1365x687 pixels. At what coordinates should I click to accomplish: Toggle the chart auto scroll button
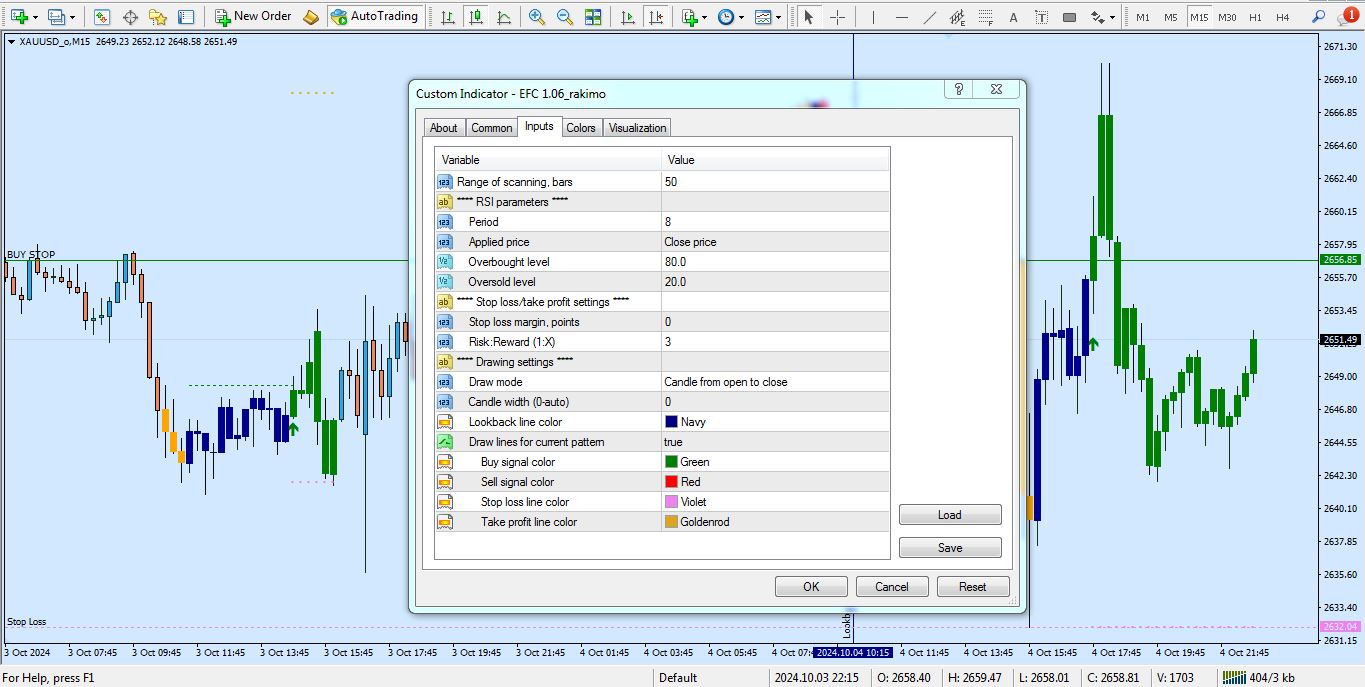627,17
